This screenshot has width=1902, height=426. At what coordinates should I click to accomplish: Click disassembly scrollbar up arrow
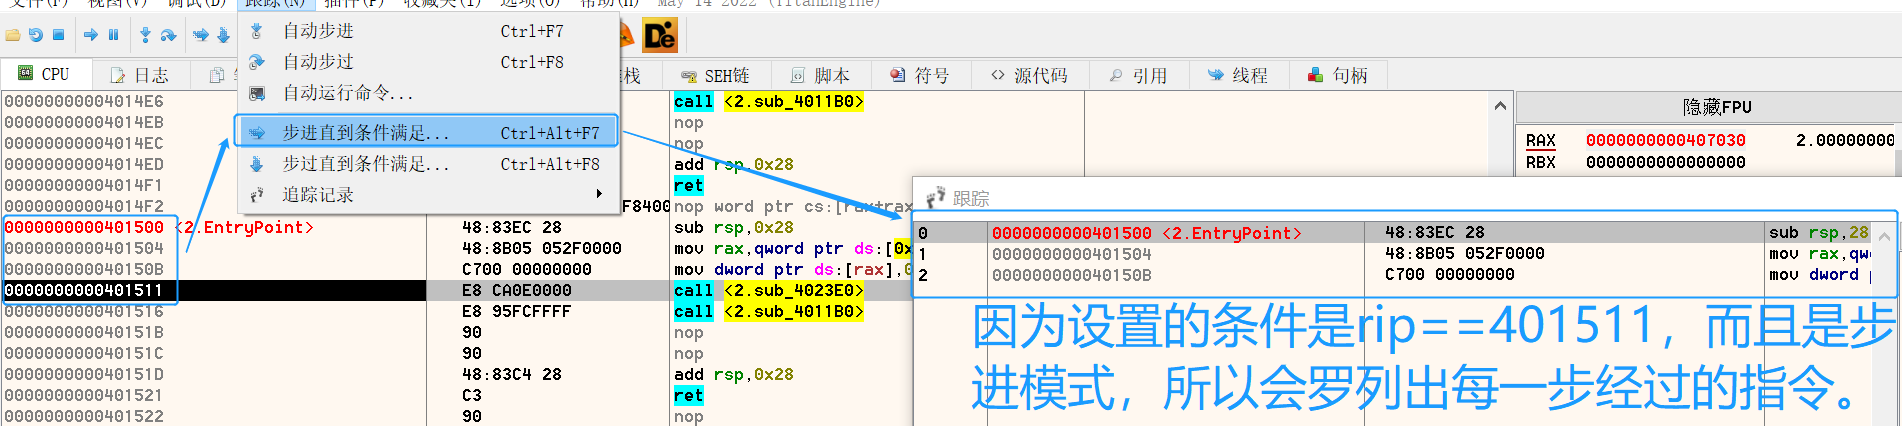(x=1499, y=105)
